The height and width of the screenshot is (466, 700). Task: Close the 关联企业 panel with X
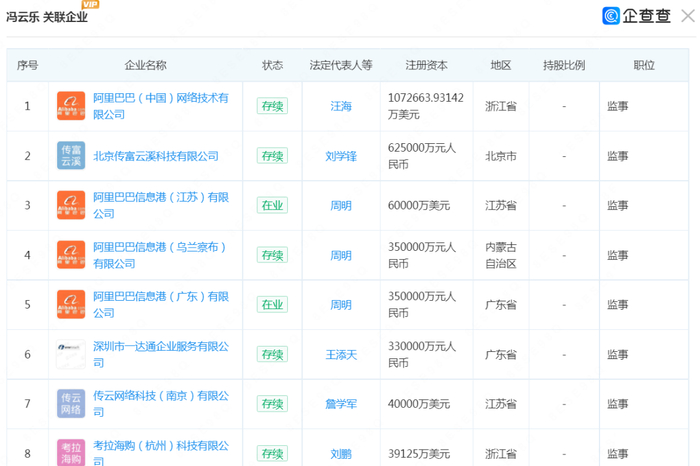point(688,16)
